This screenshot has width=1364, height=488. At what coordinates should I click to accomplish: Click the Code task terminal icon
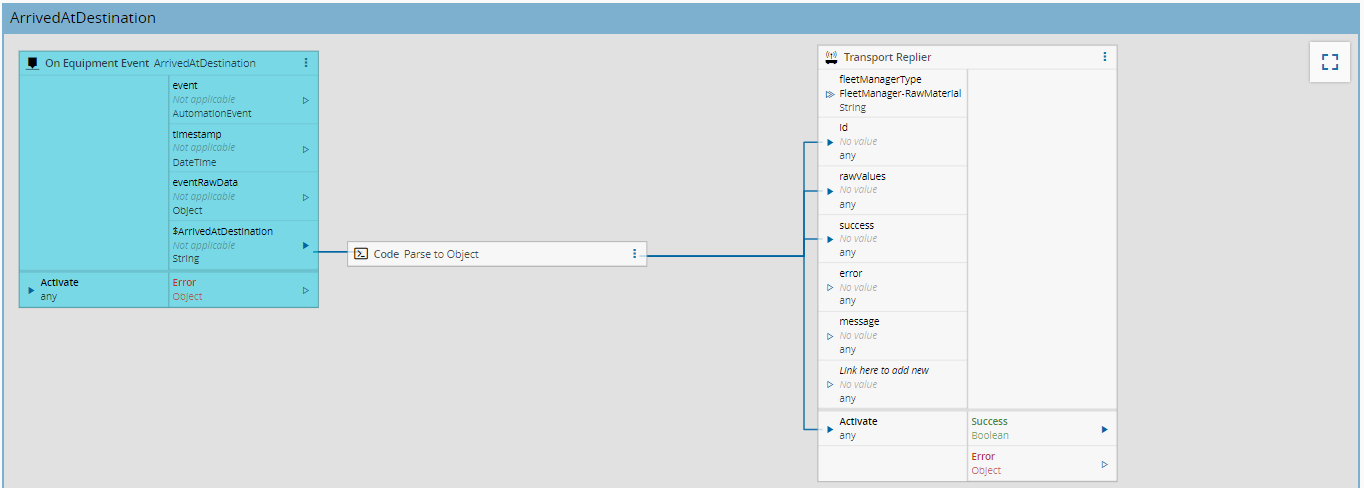point(361,254)
